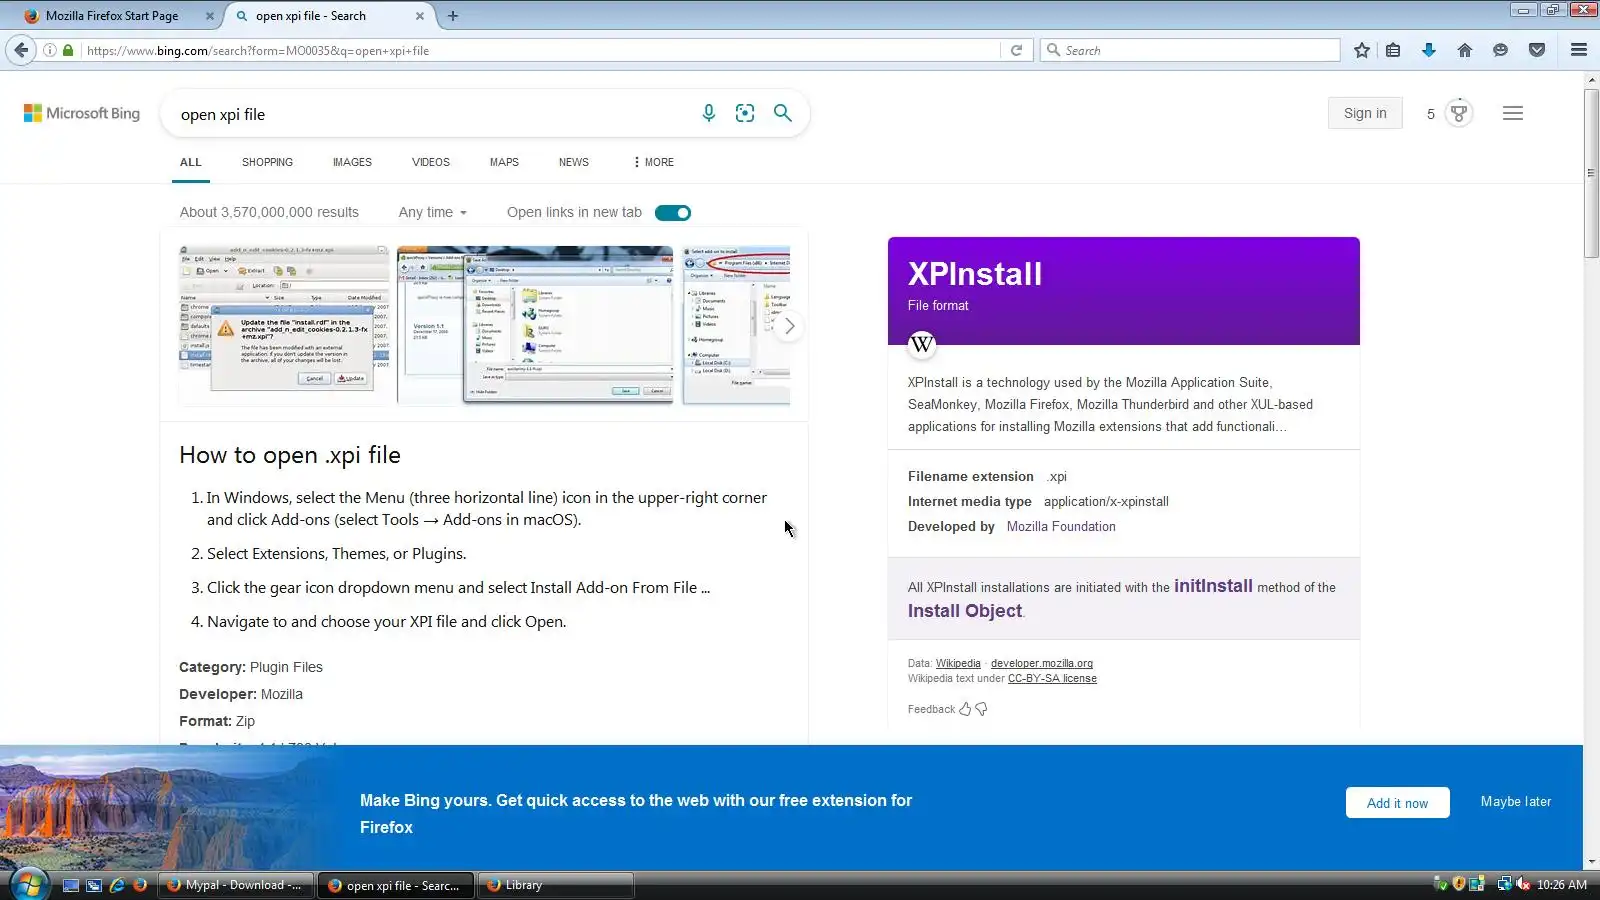This screenshot has width=1600, height=900.
Task: Close the open xpi file - Search tab
Action: tap(419, 16)
